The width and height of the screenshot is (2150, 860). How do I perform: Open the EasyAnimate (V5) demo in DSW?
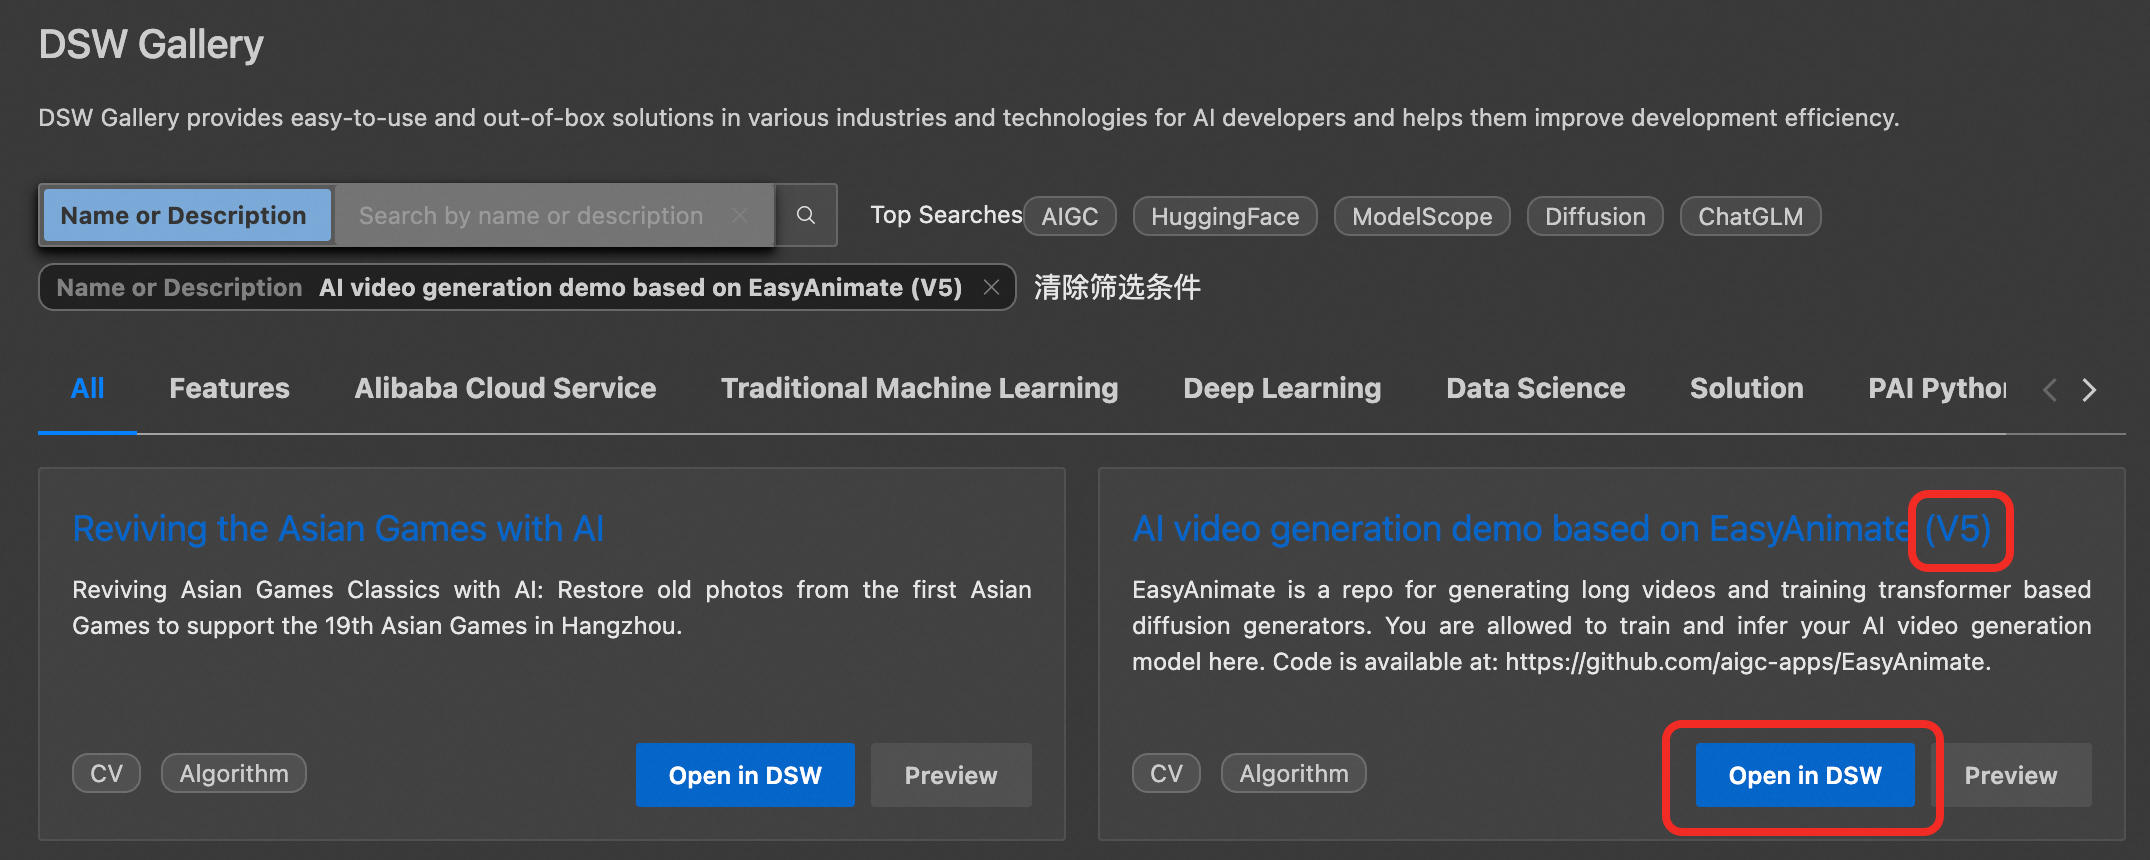pyautogui.click(x=1804, y=775)
